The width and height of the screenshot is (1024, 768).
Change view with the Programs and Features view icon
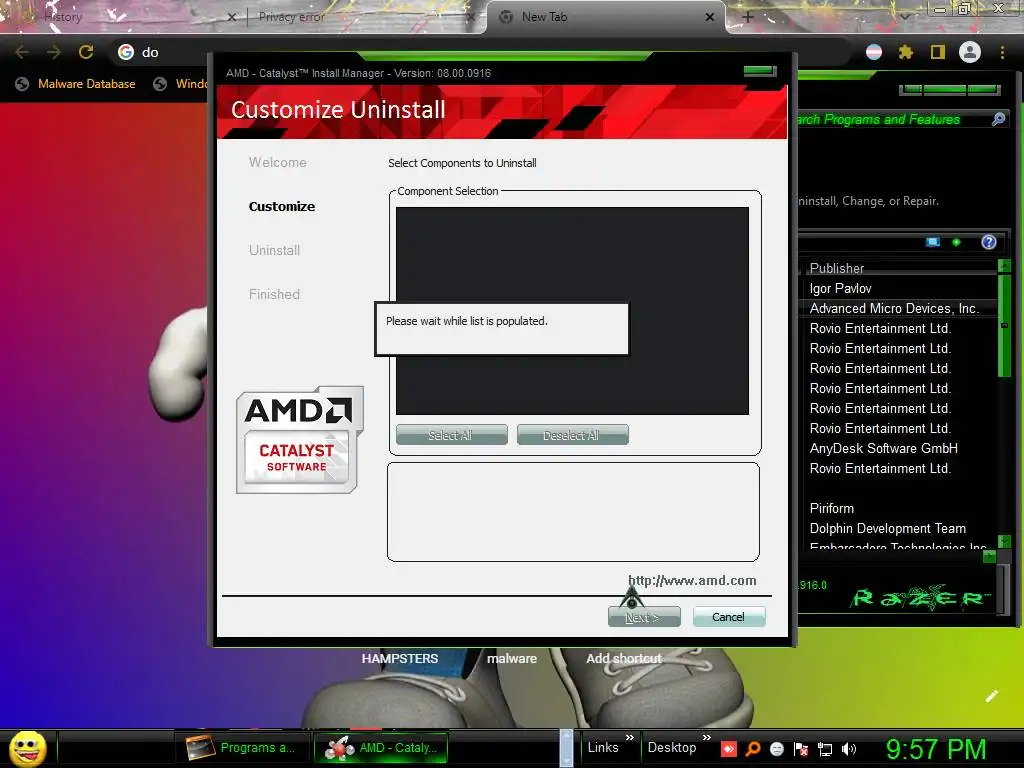[x=933, y=242]
